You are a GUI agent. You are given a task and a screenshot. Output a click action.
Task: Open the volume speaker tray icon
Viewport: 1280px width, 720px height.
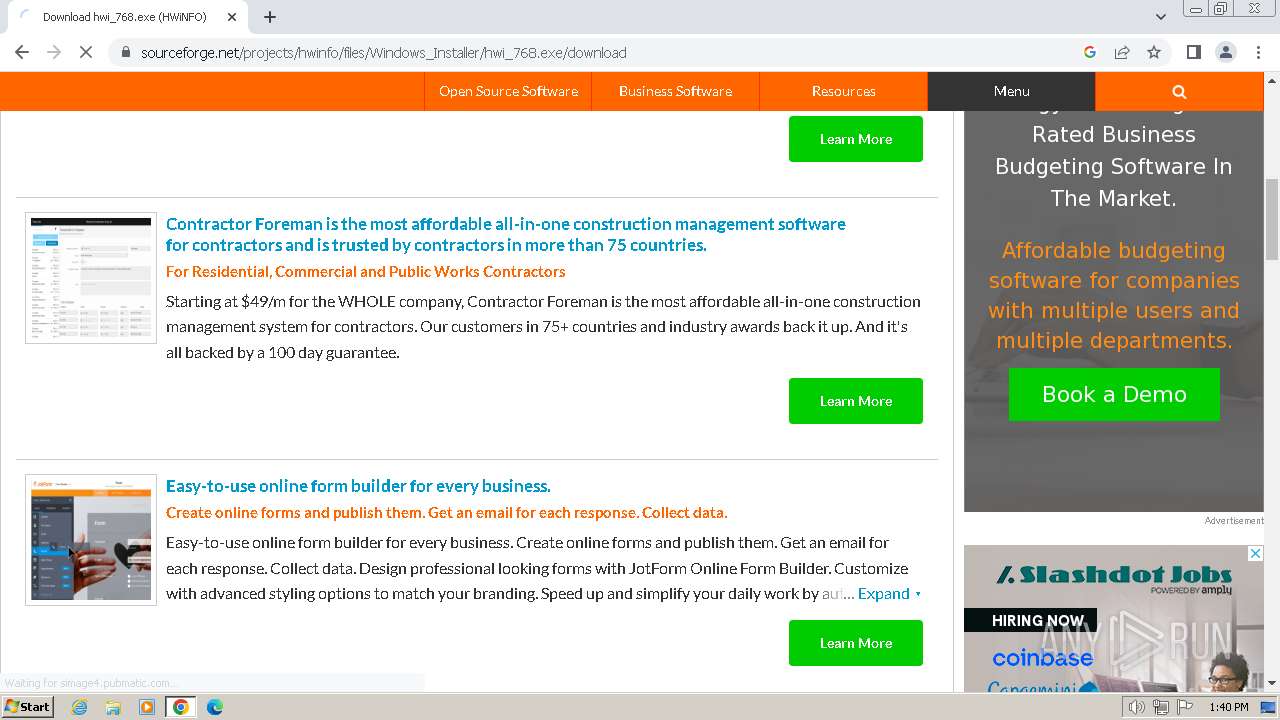coord(1136,707)
